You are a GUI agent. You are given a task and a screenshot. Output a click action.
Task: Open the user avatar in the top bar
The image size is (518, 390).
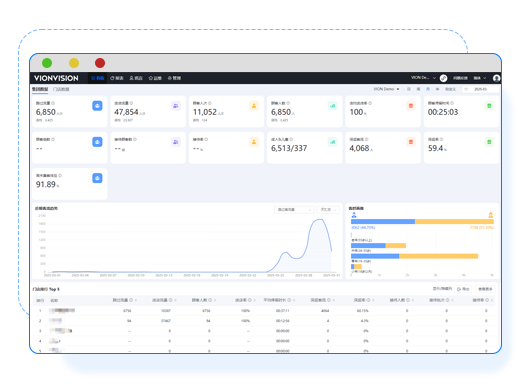[x=496, y=78]
